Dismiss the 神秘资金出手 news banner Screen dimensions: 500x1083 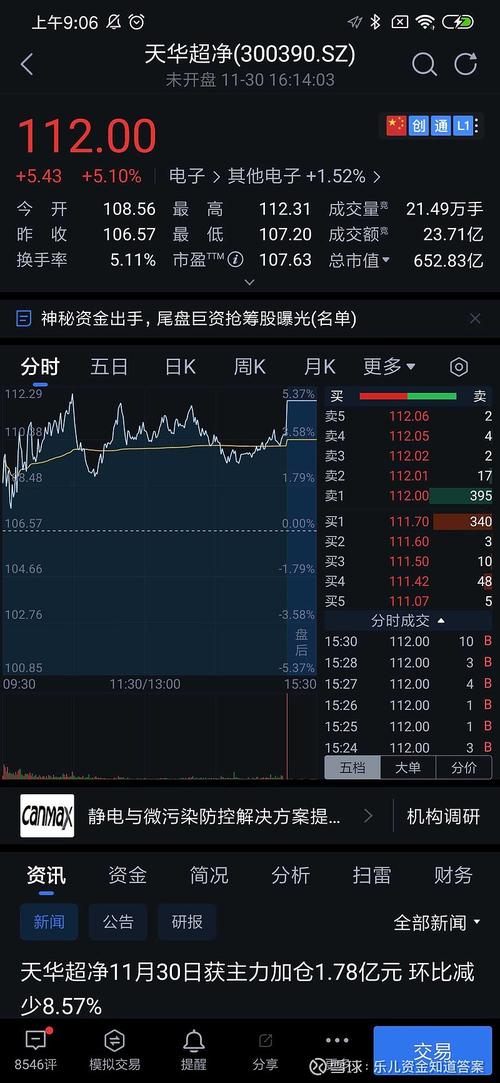point(475,318)
